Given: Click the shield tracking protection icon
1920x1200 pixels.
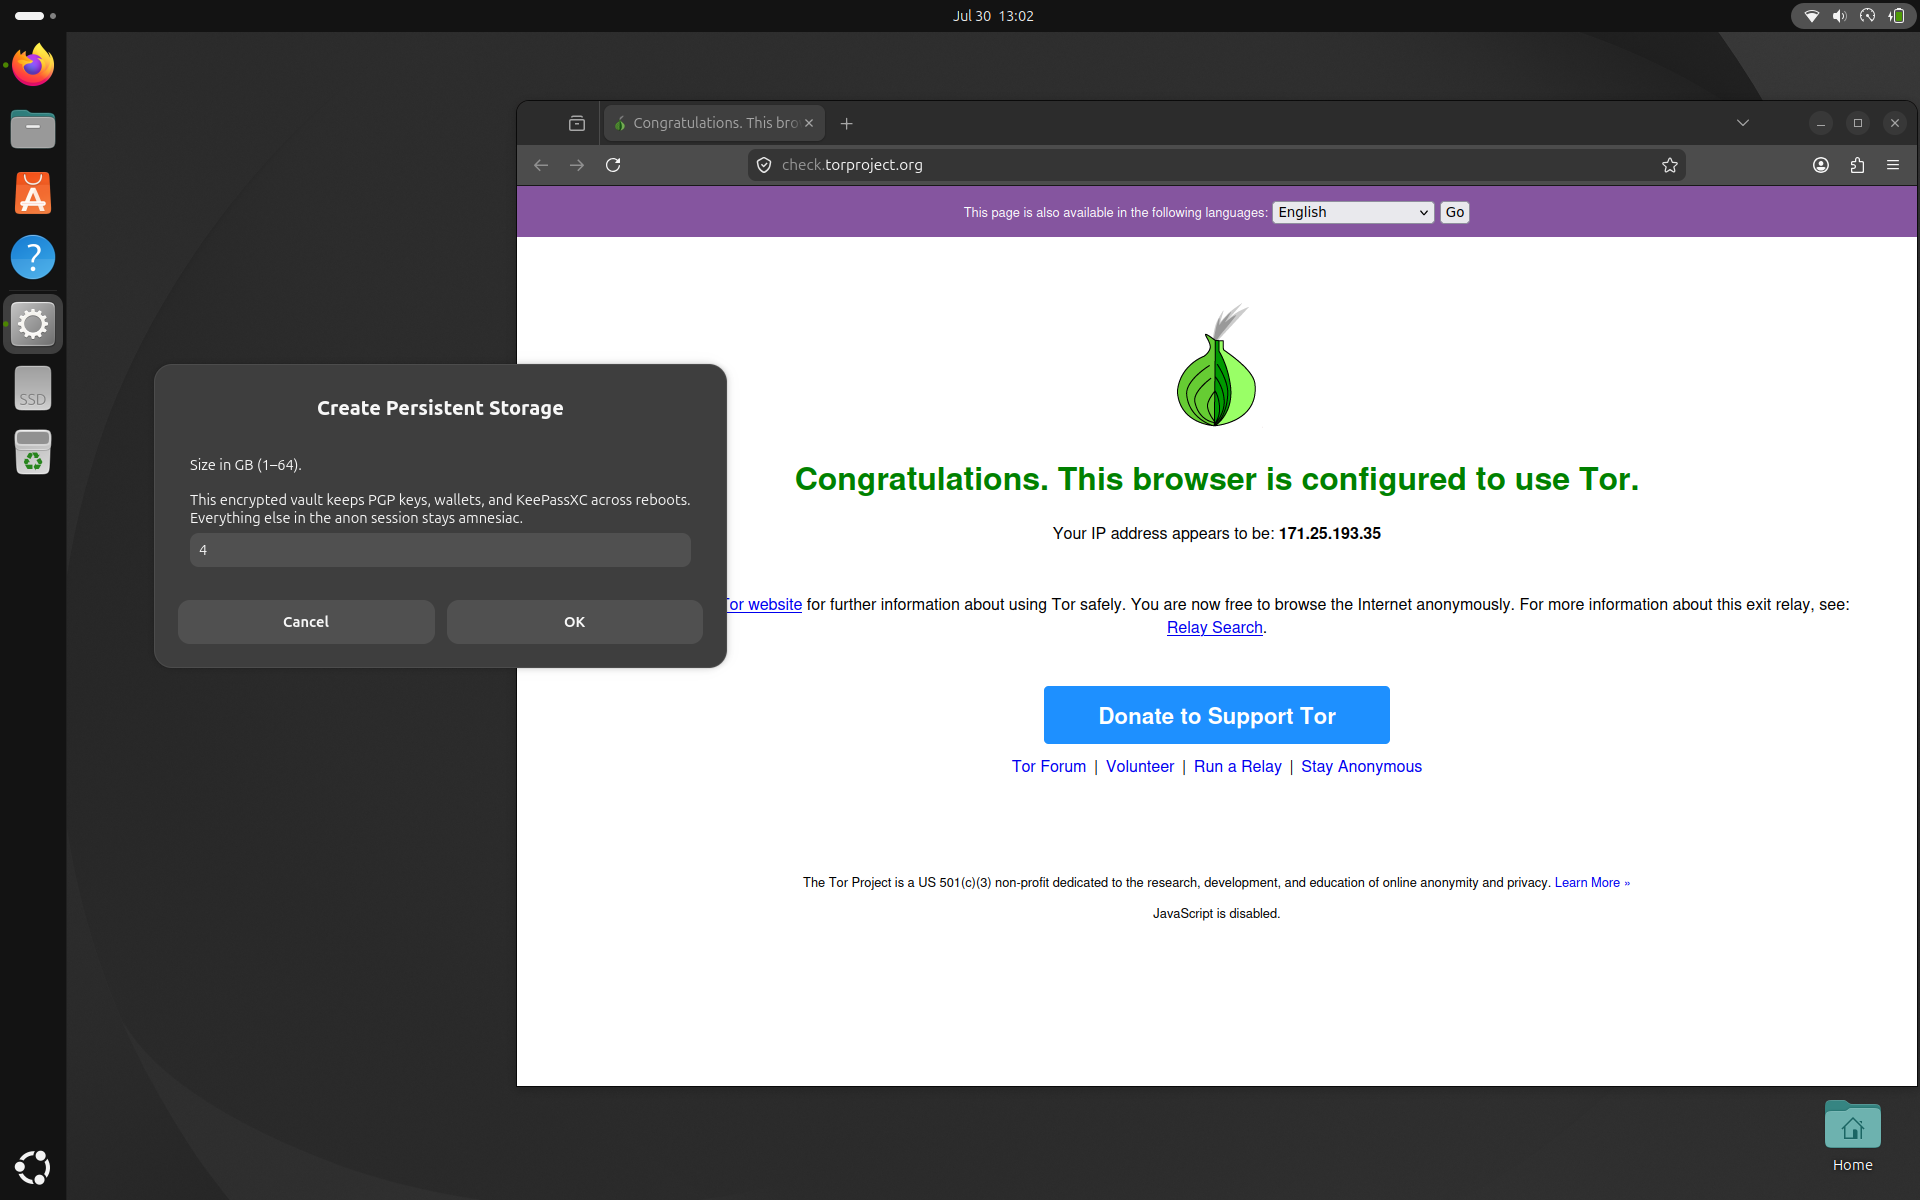Looking at the screenshot, I should [764, 165].
